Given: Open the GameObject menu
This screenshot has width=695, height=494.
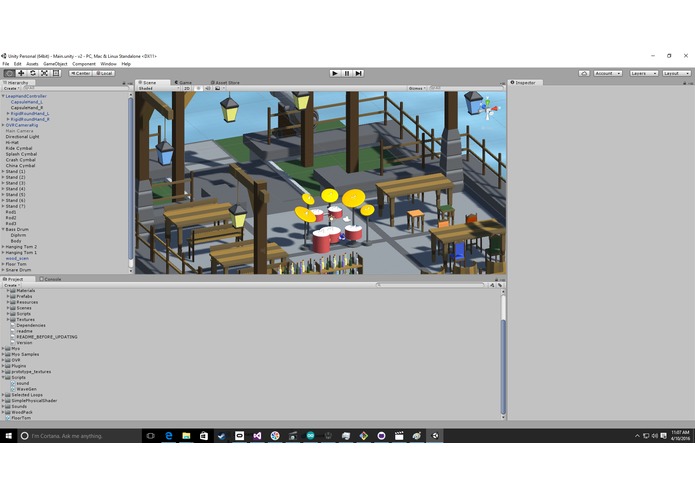Looking at the screenshot, I should click(55, 64).
